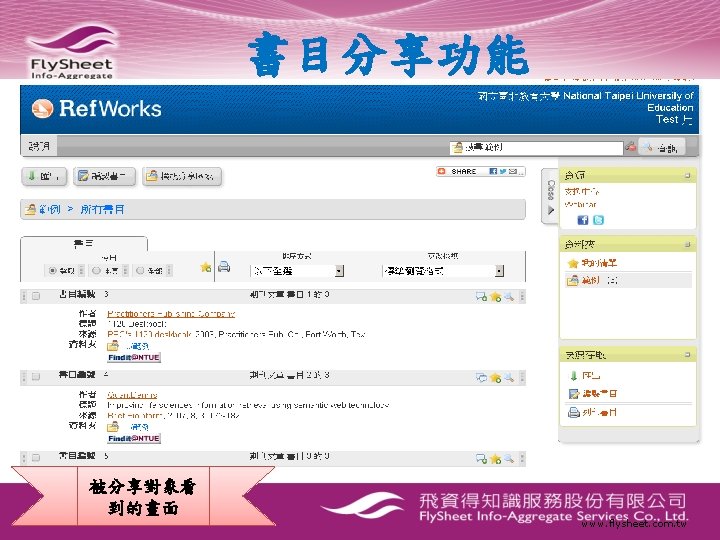Select the middle 本頁 page radio button
720x540 pixels.
[x=96, y=270]
